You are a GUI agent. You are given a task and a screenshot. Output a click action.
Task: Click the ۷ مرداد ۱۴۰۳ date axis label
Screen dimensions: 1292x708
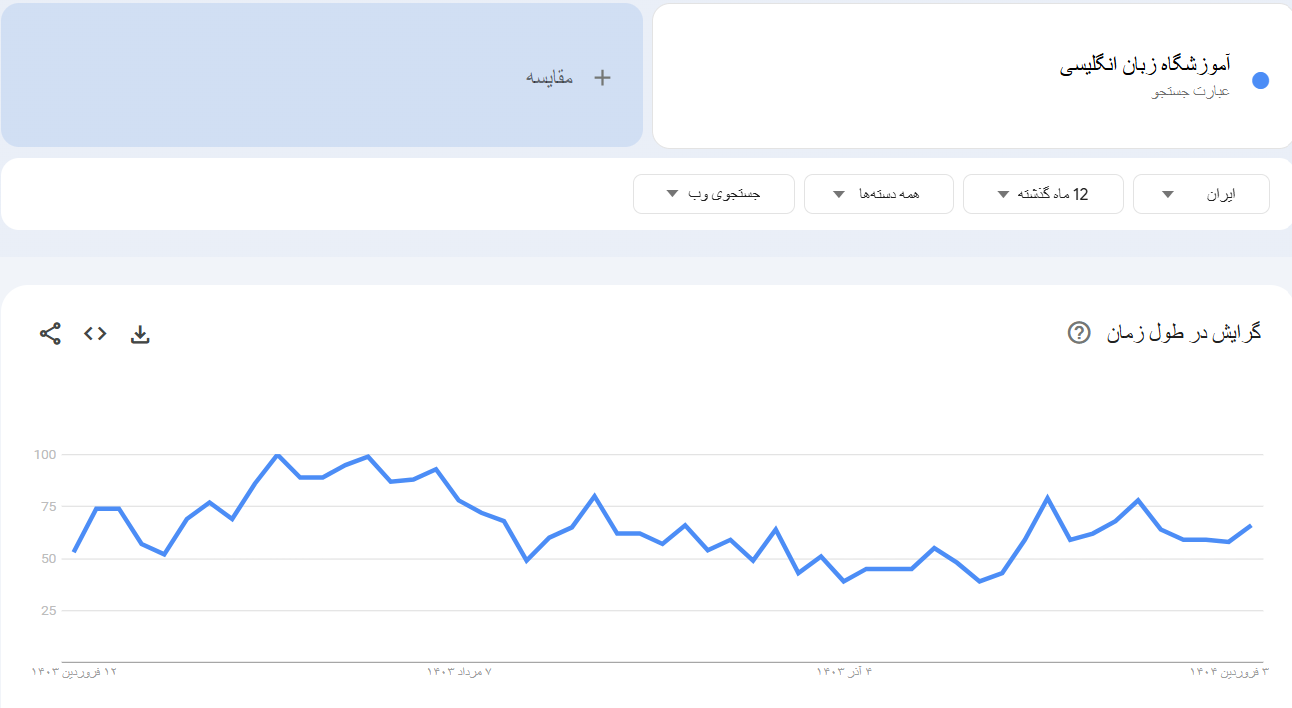[x=459, y=672]
